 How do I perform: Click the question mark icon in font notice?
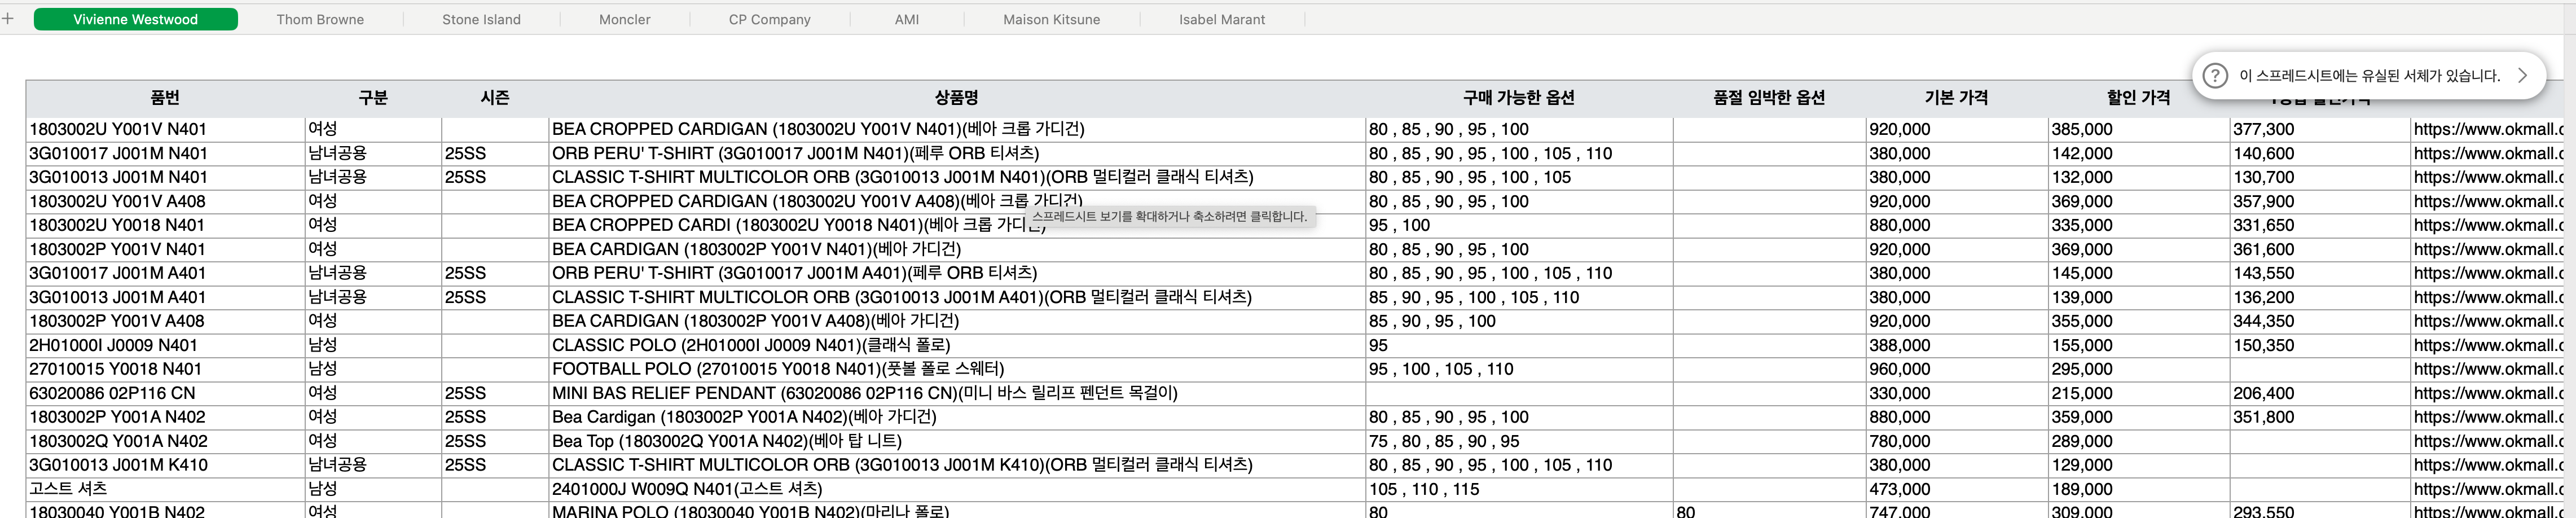coord(2215,76)
